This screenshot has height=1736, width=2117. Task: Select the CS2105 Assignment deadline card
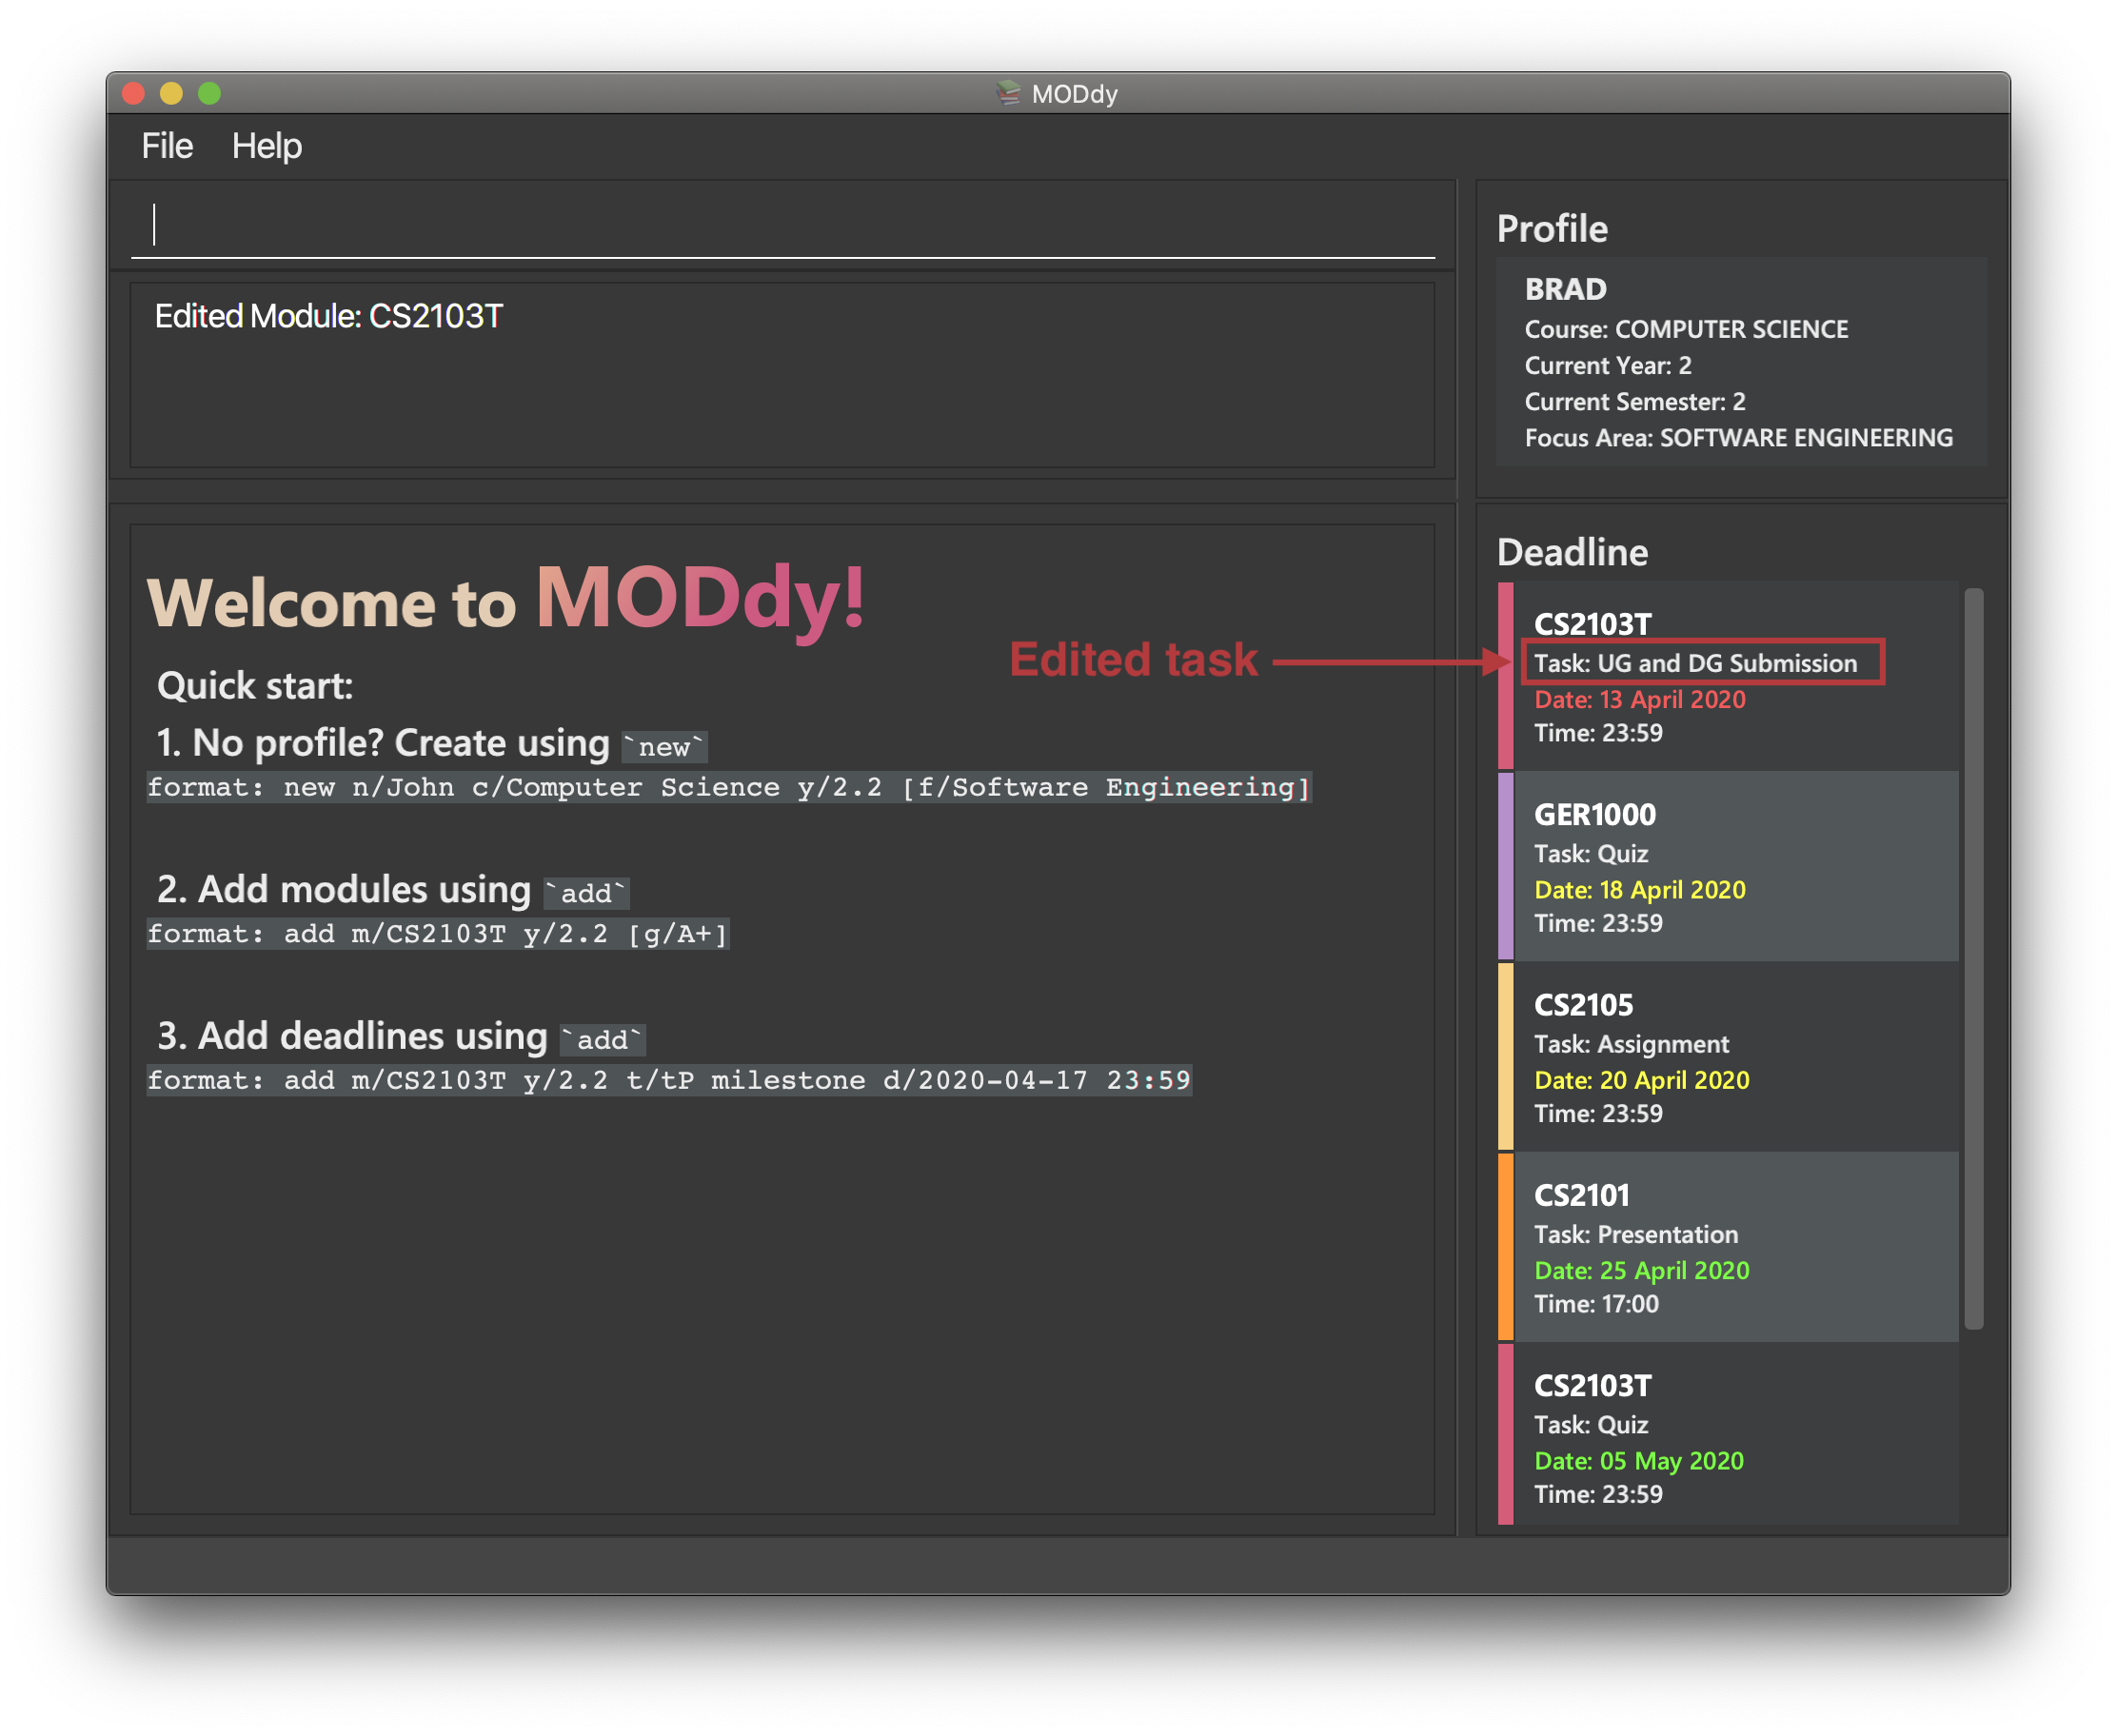pos(1727,1056)
